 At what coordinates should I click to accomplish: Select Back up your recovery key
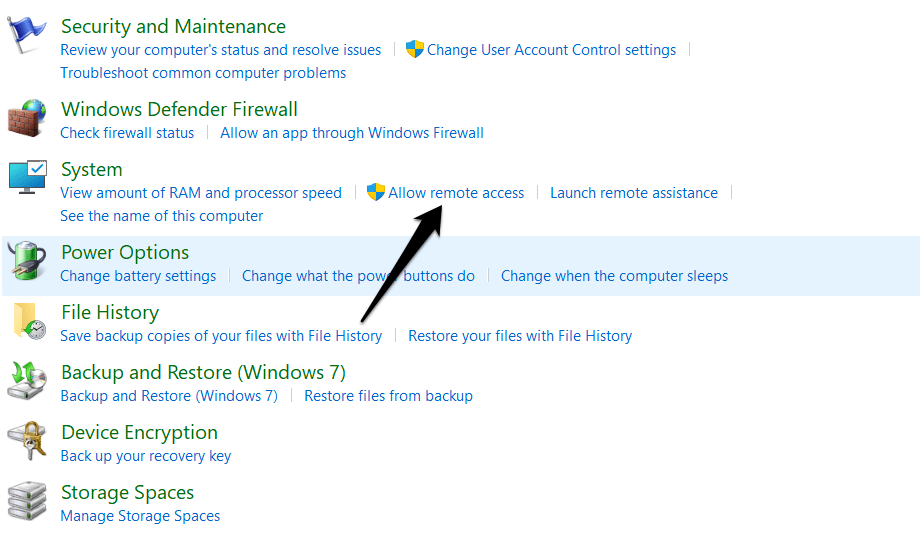coord(146,456)
